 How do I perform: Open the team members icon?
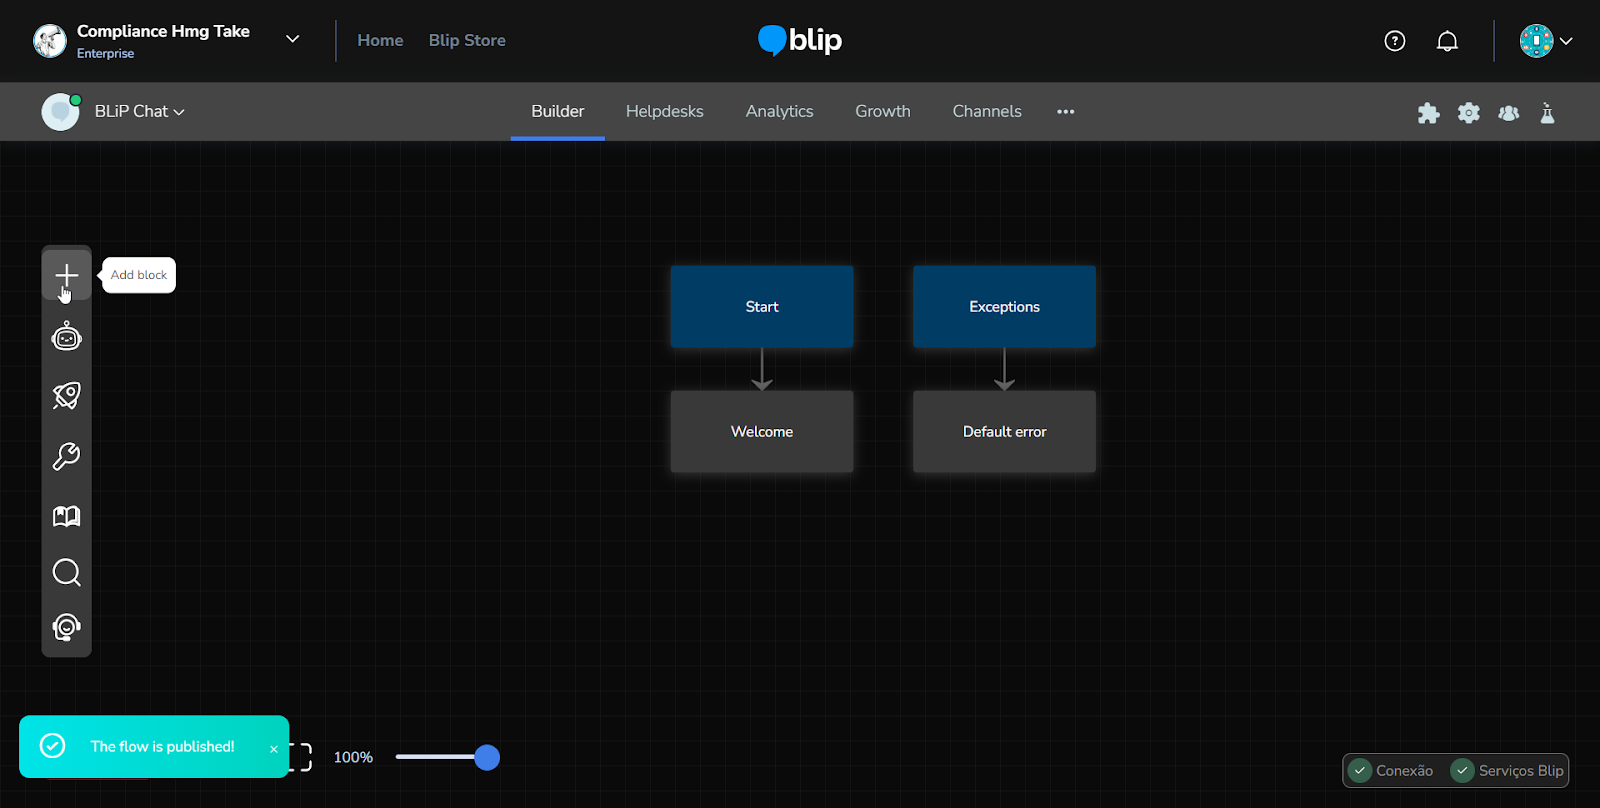pos(1508,113)
